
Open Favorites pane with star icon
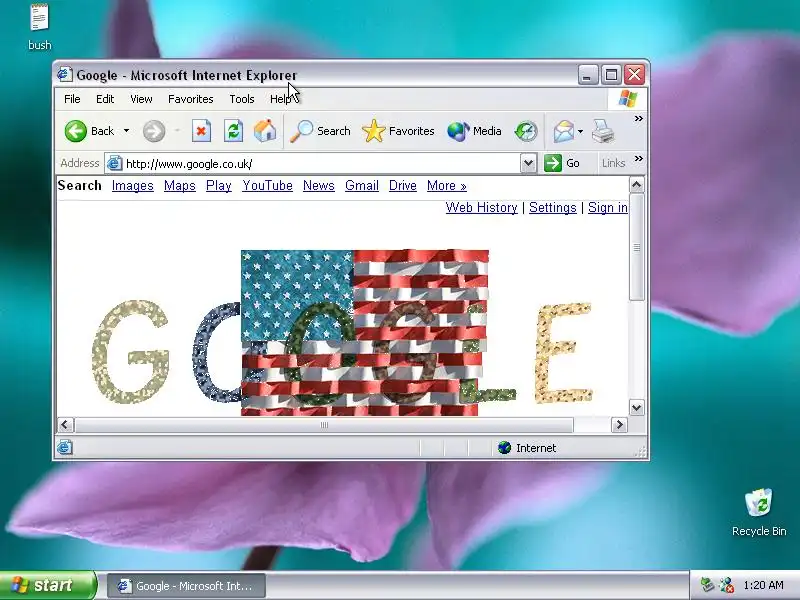point(373,131)
